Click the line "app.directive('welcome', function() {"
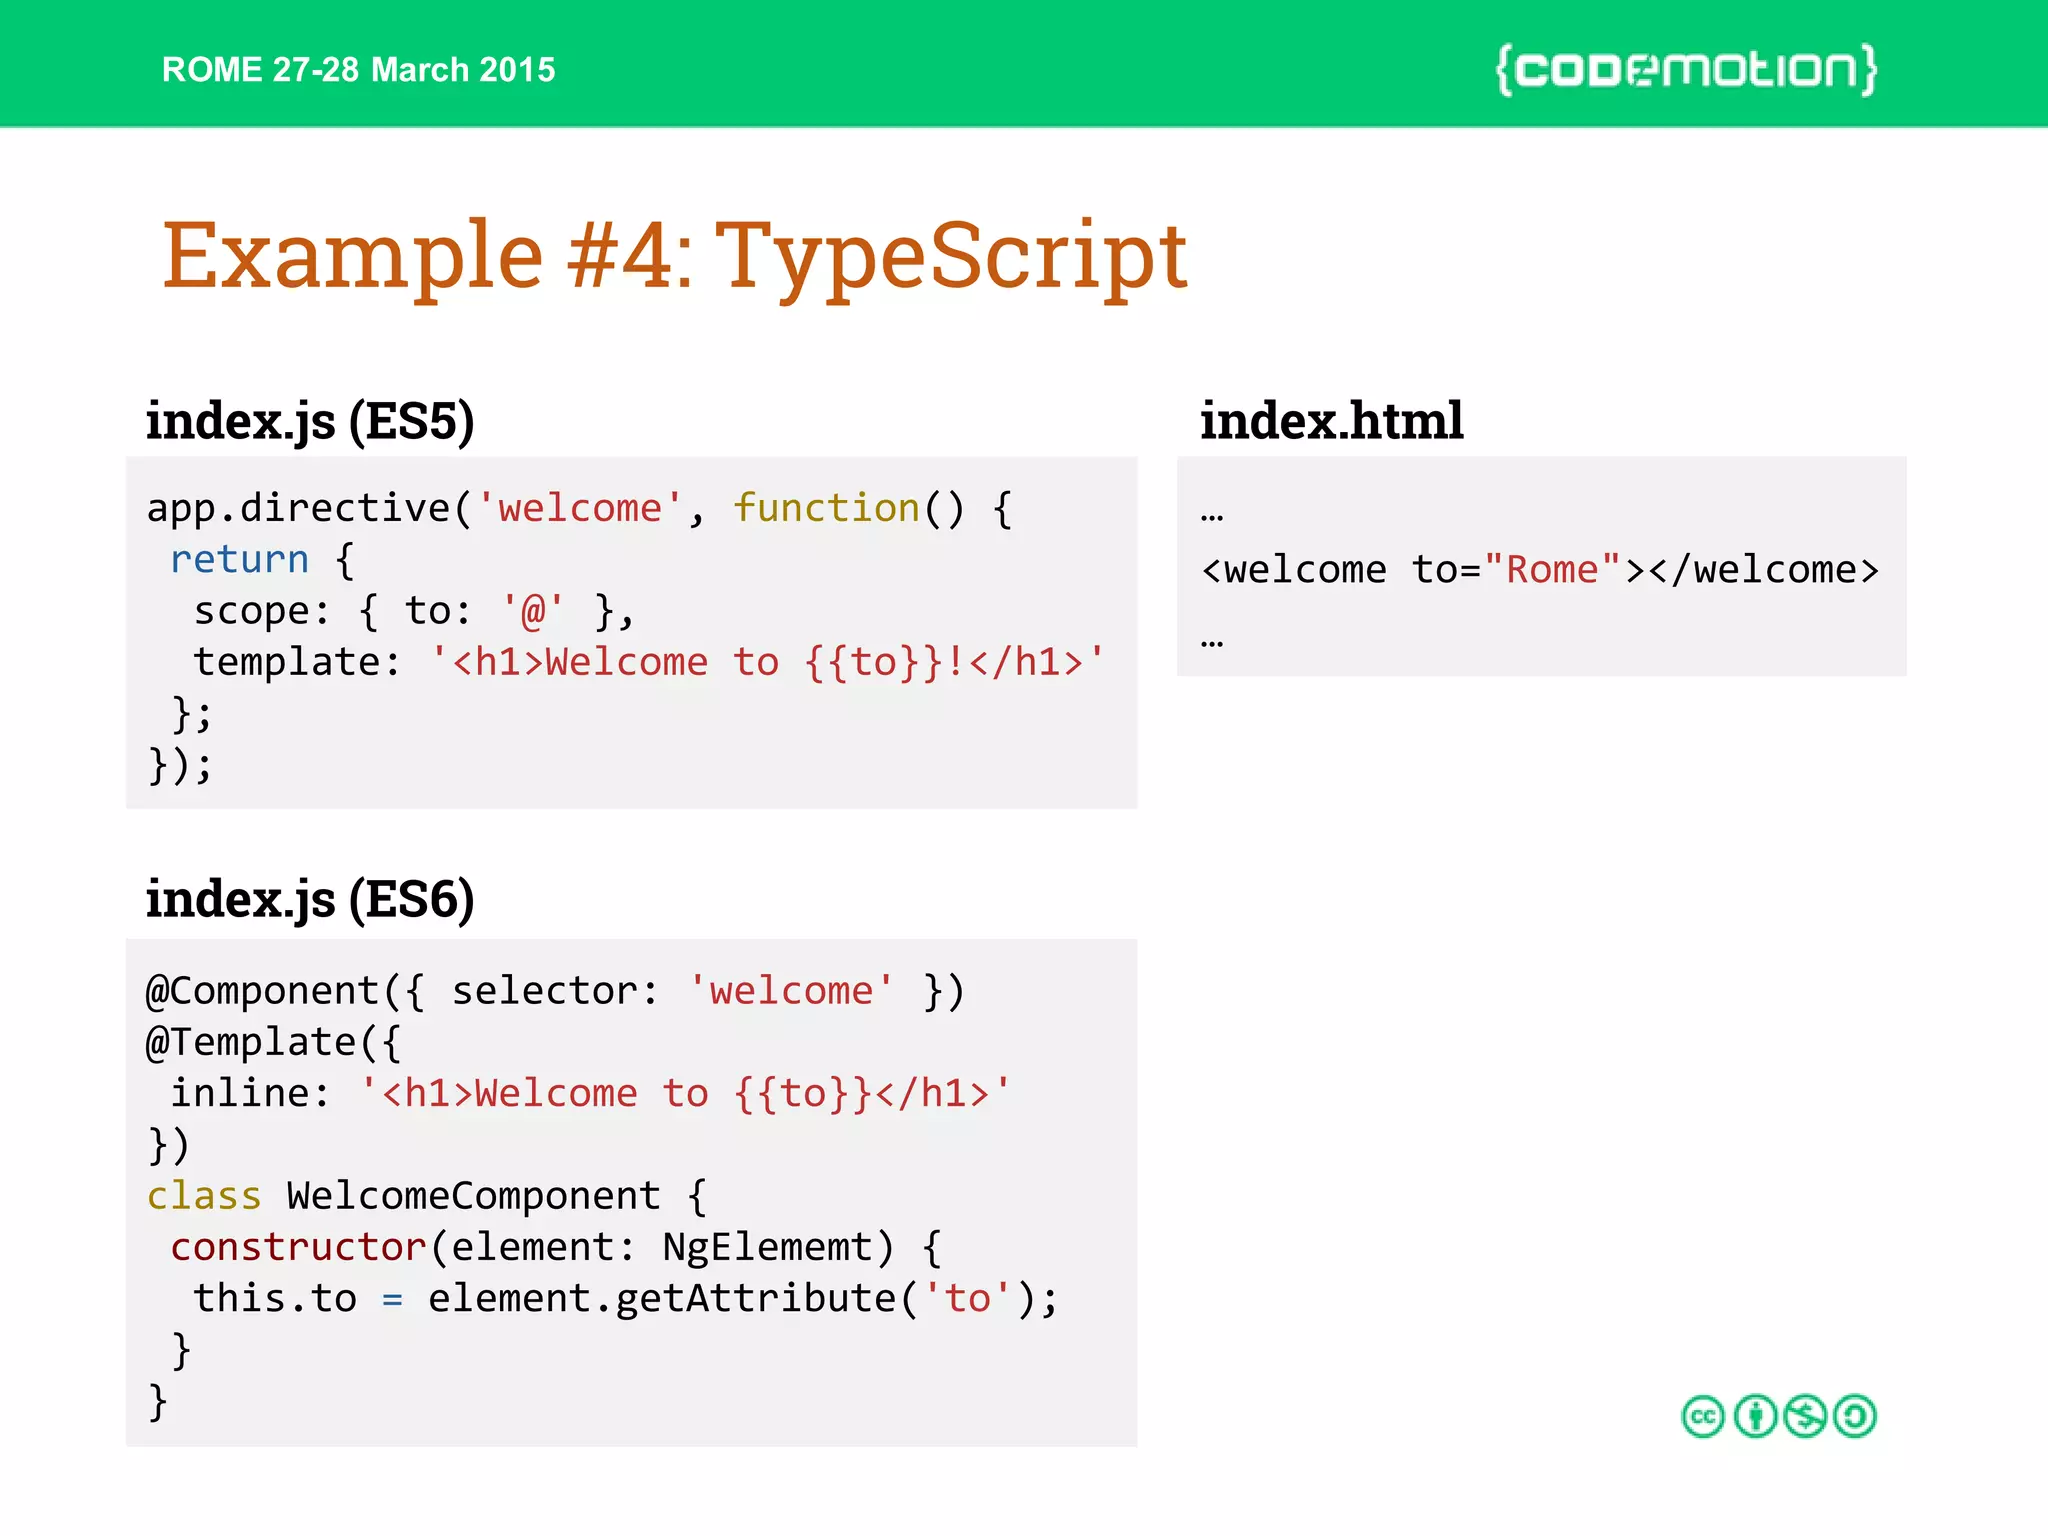 tap(580, 509)
